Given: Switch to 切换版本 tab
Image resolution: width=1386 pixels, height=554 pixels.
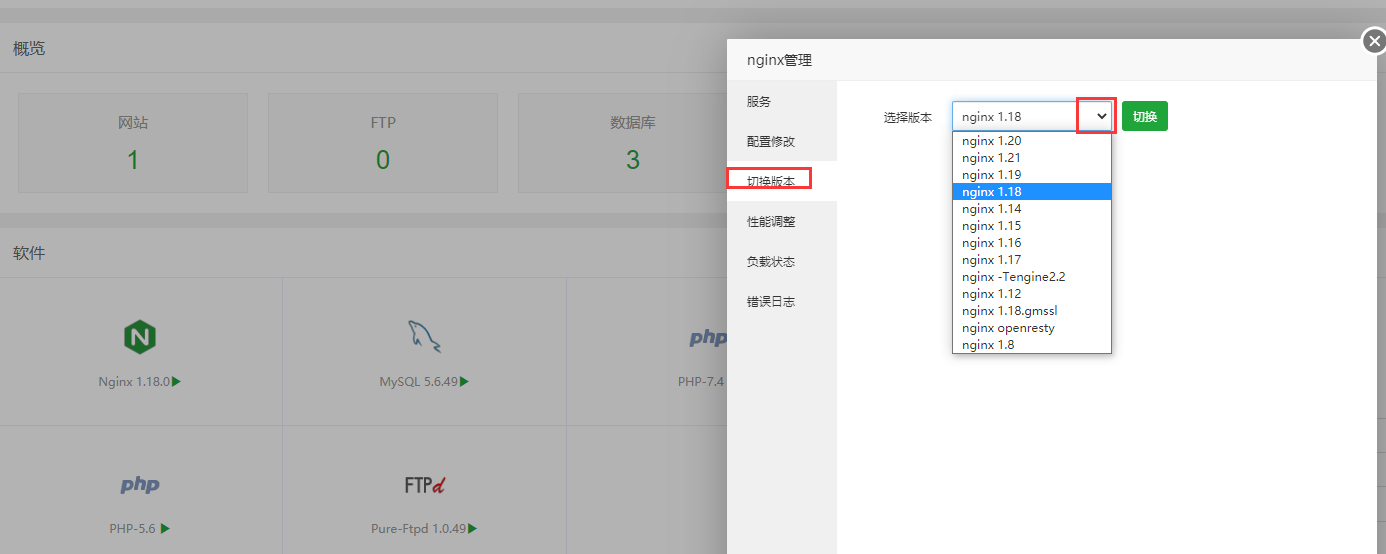Looking at the screenshot, I should click(782, 181).
